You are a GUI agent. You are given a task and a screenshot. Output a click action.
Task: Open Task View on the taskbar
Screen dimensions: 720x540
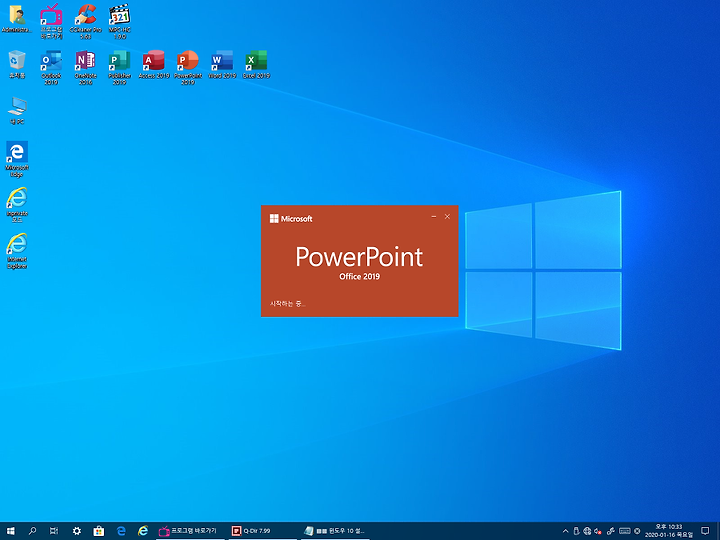(54, 531)
